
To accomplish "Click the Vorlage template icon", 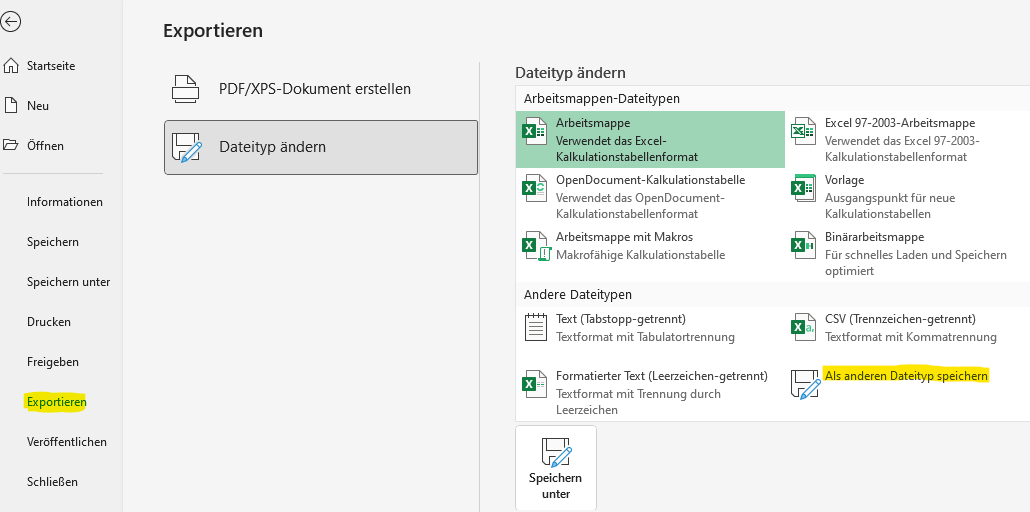I will pos(803,188).
